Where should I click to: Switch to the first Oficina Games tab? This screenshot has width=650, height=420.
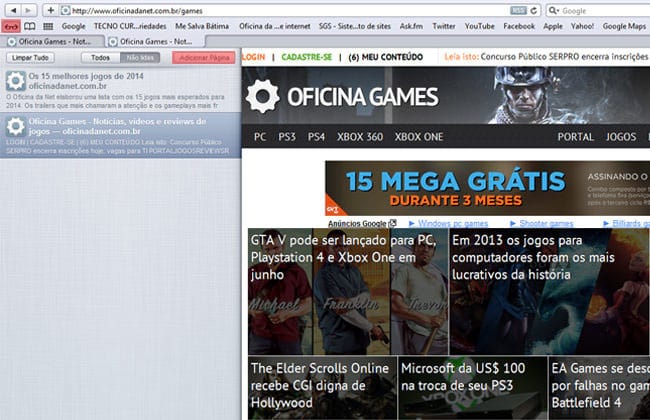click(53, 41)
